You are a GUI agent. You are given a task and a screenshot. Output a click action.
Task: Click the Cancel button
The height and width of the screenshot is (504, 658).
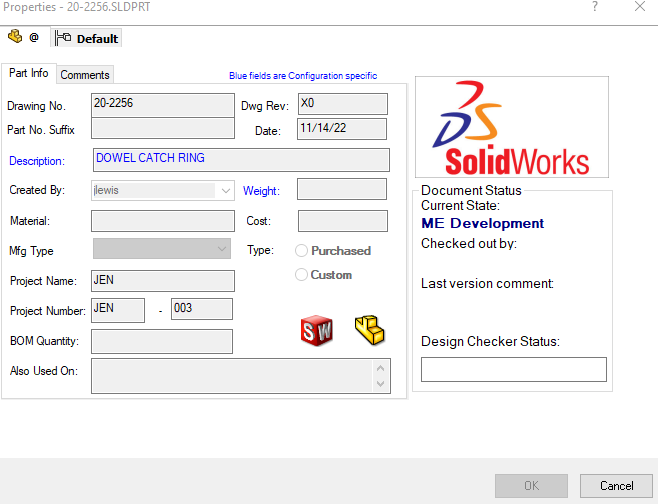coord(616,486)
